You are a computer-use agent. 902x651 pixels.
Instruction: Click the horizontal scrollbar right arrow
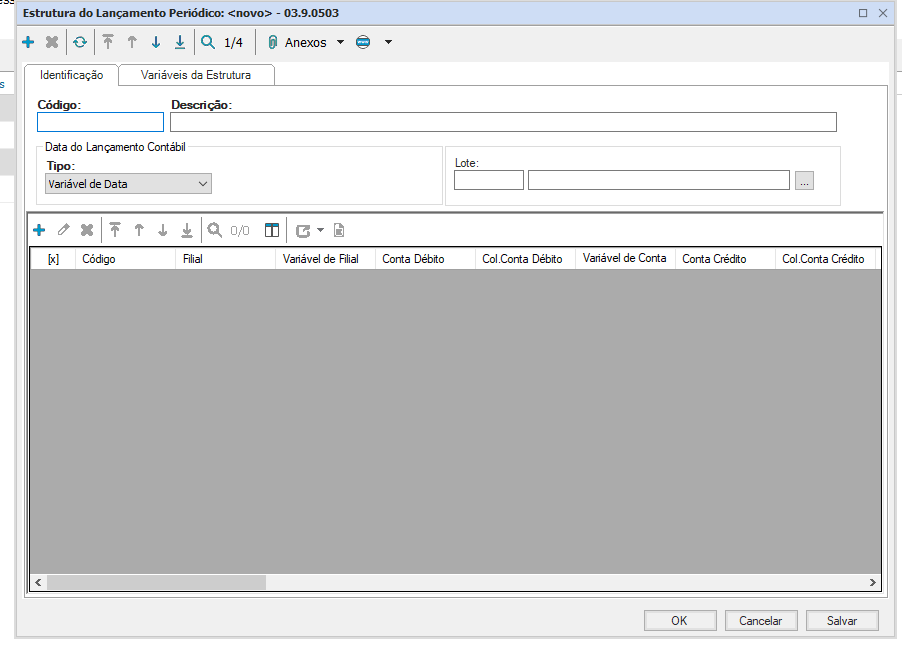click(872, 582)
